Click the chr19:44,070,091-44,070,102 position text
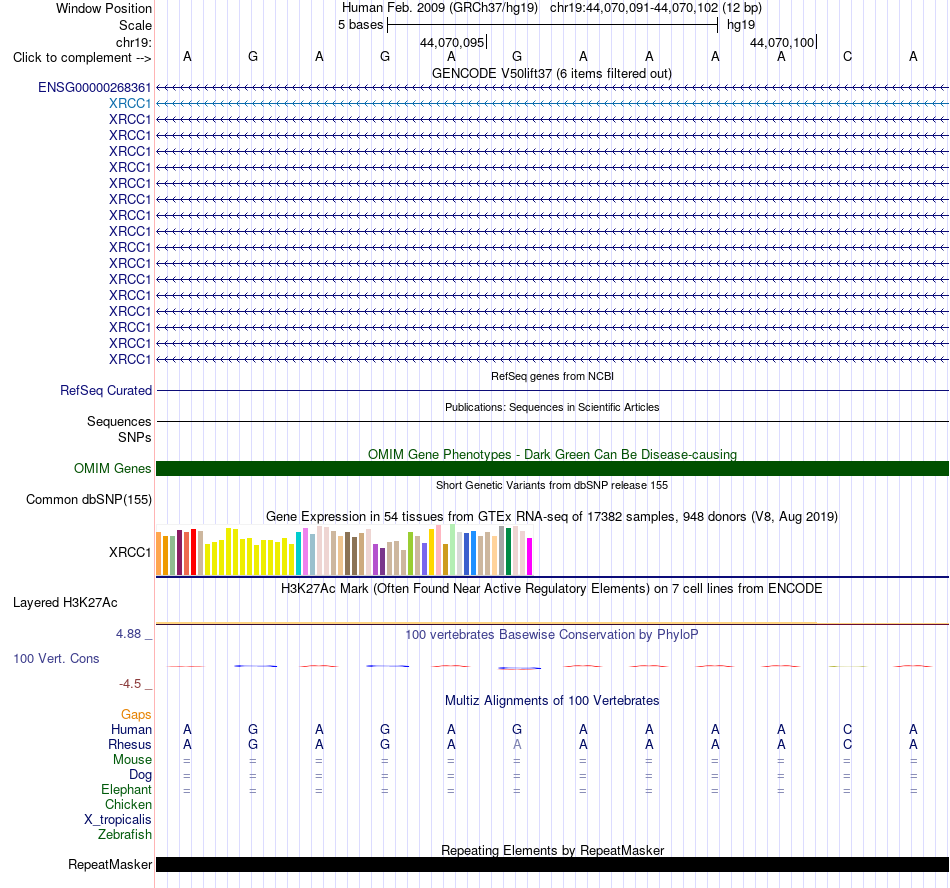Screen dimensions: 950x888 pyautogui.click(x=634, y=8)
